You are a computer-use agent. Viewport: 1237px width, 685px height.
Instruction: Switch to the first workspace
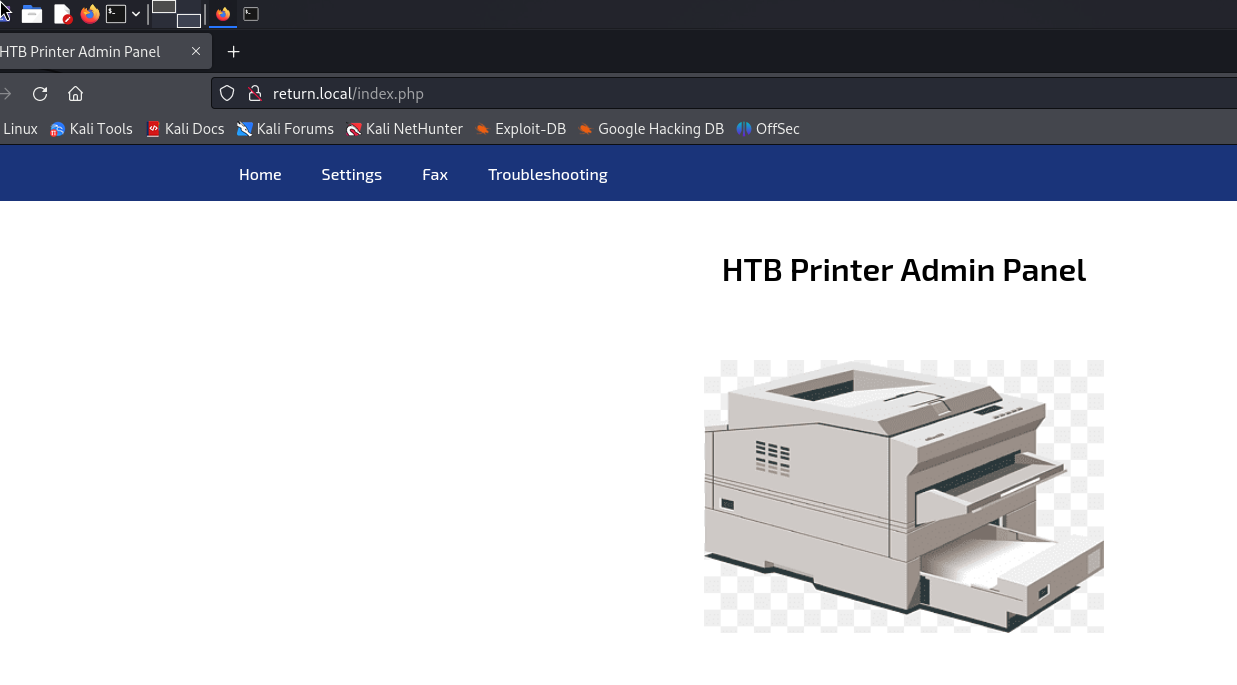[164, 7]
